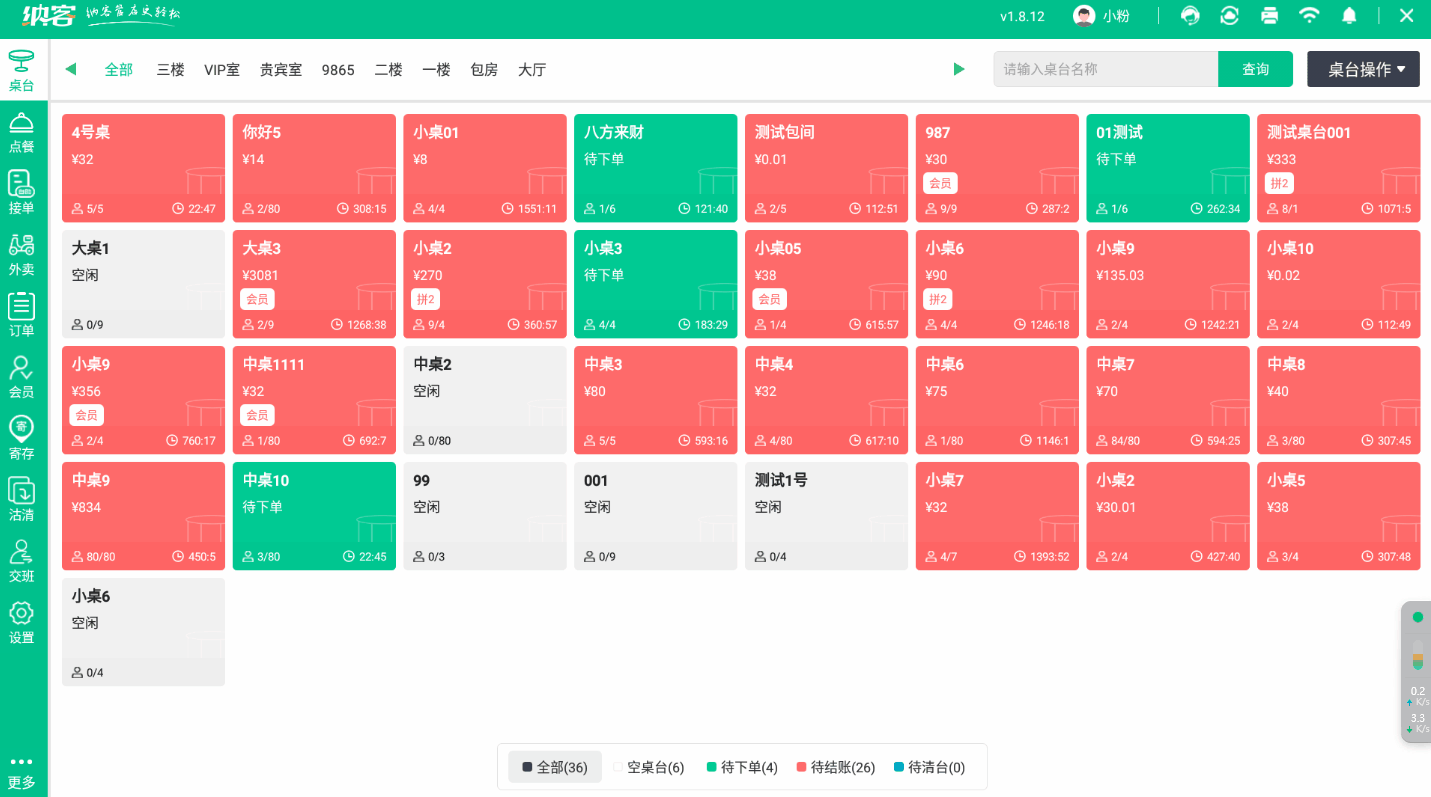Click the 查询 search button

coord(1255,69)
